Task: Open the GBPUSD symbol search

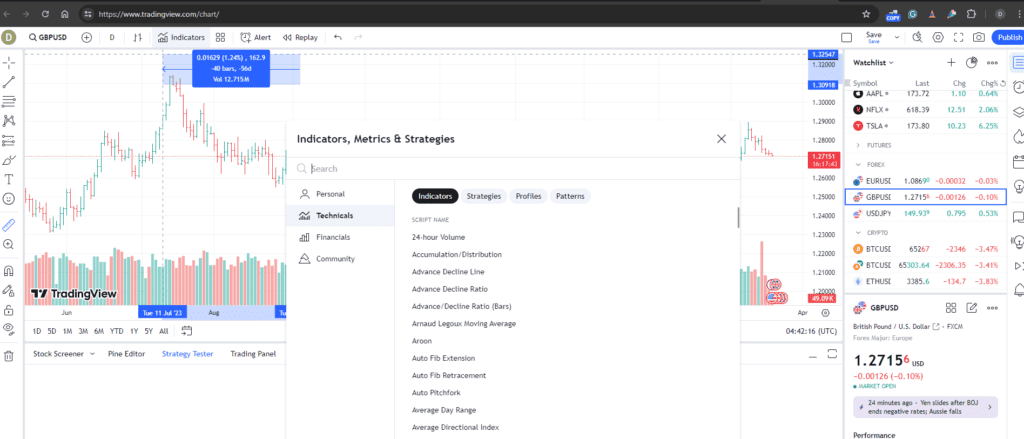Action: point(48,37)
